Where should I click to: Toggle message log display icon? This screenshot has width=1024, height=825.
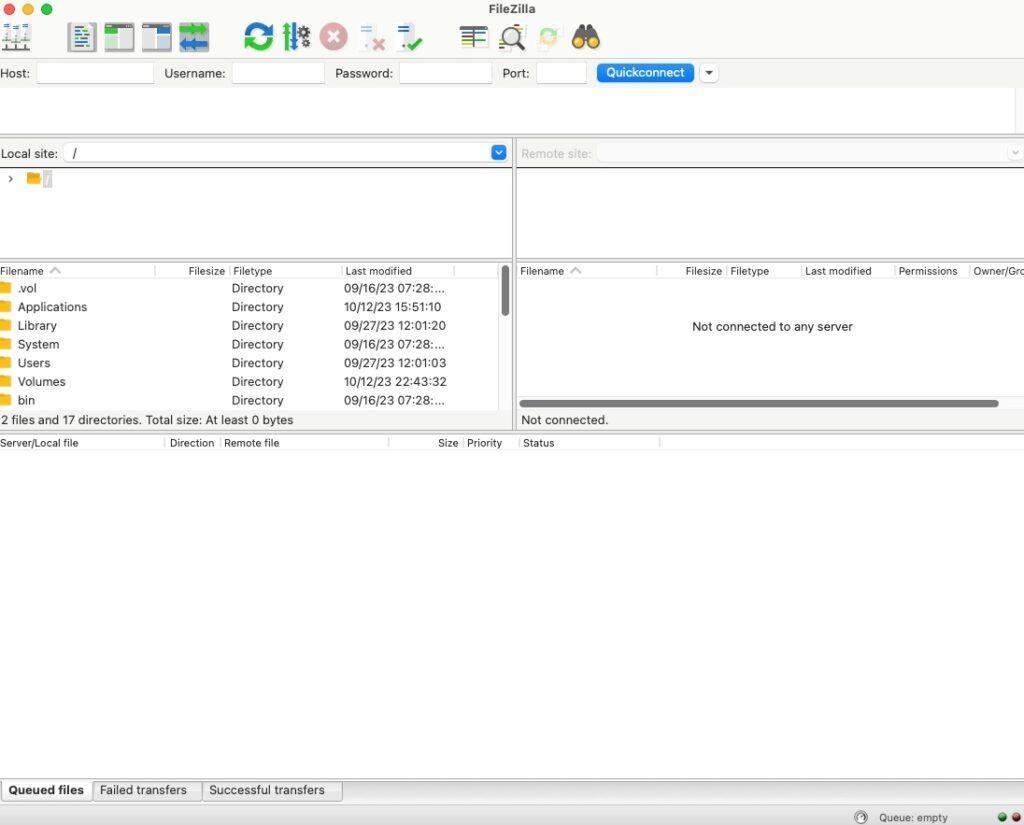(x=82, y=37)
